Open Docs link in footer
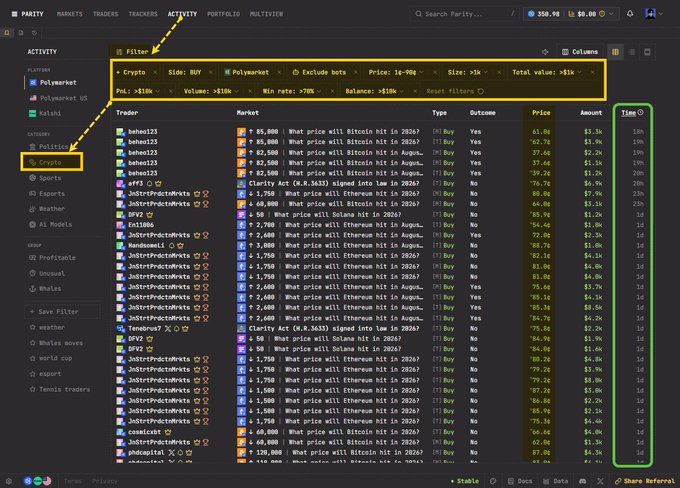680x488 pixels. pyautogui.click(x=520, y=481)
